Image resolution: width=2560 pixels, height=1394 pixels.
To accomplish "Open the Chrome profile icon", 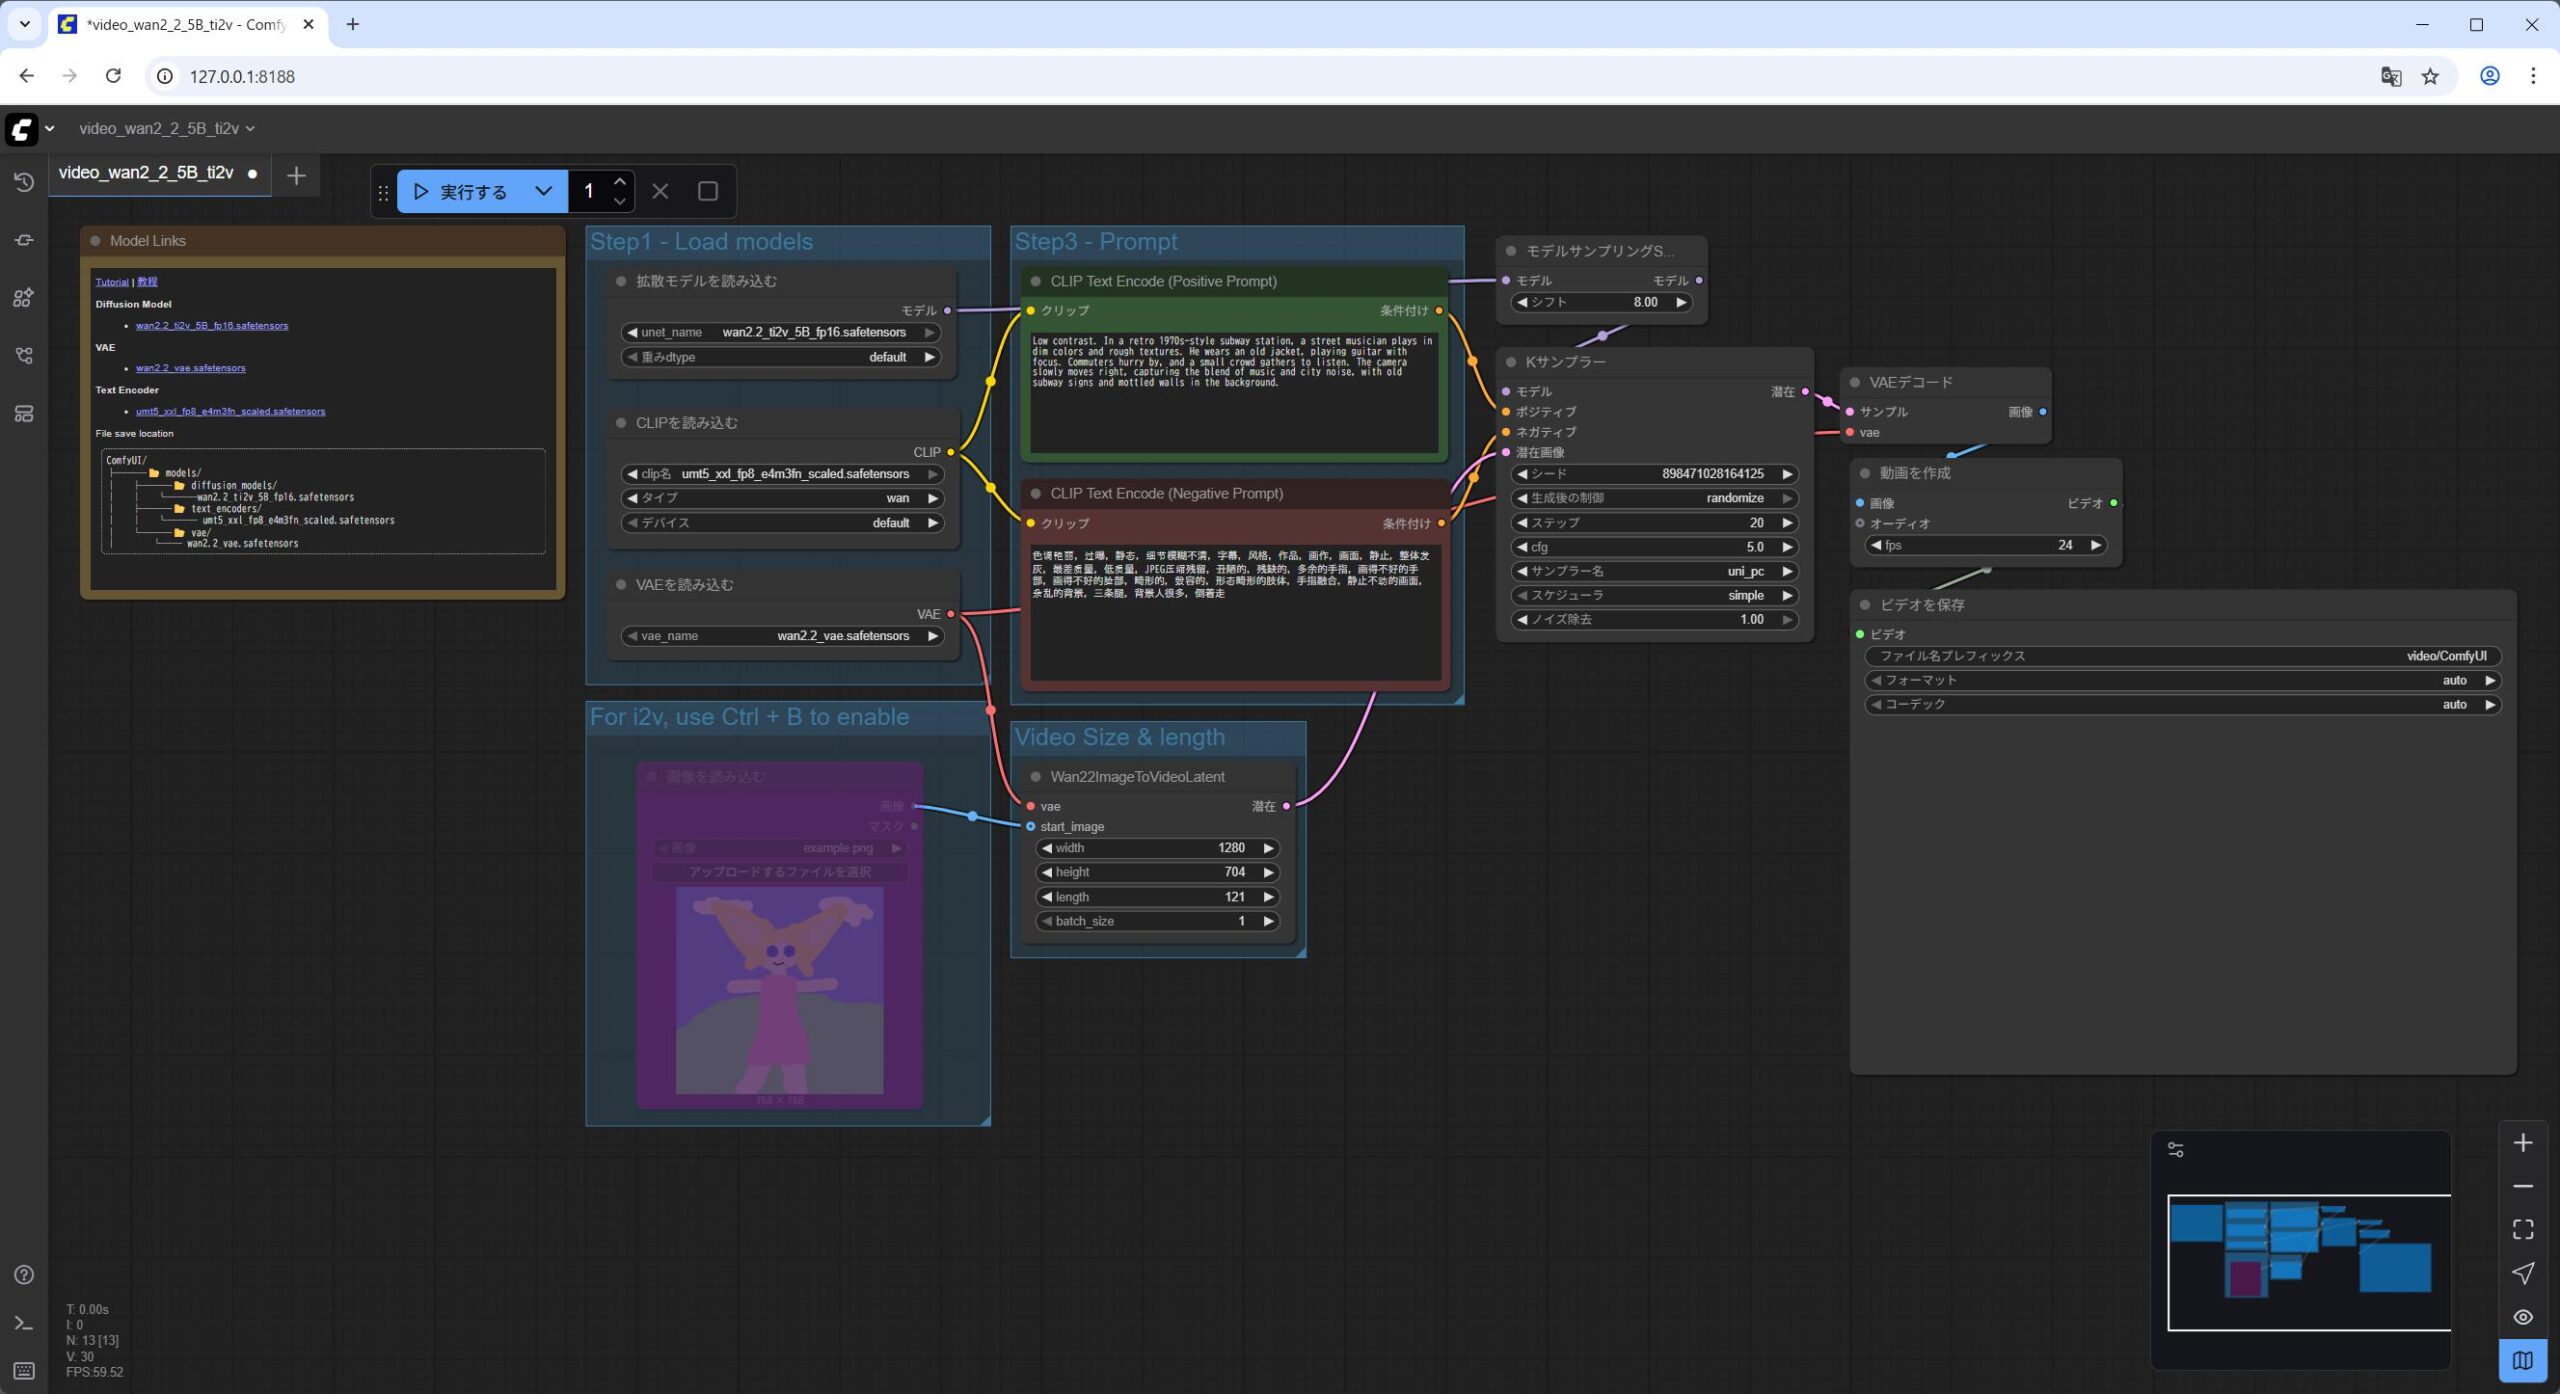I will pyautogui.click(x=2490, y=76).
